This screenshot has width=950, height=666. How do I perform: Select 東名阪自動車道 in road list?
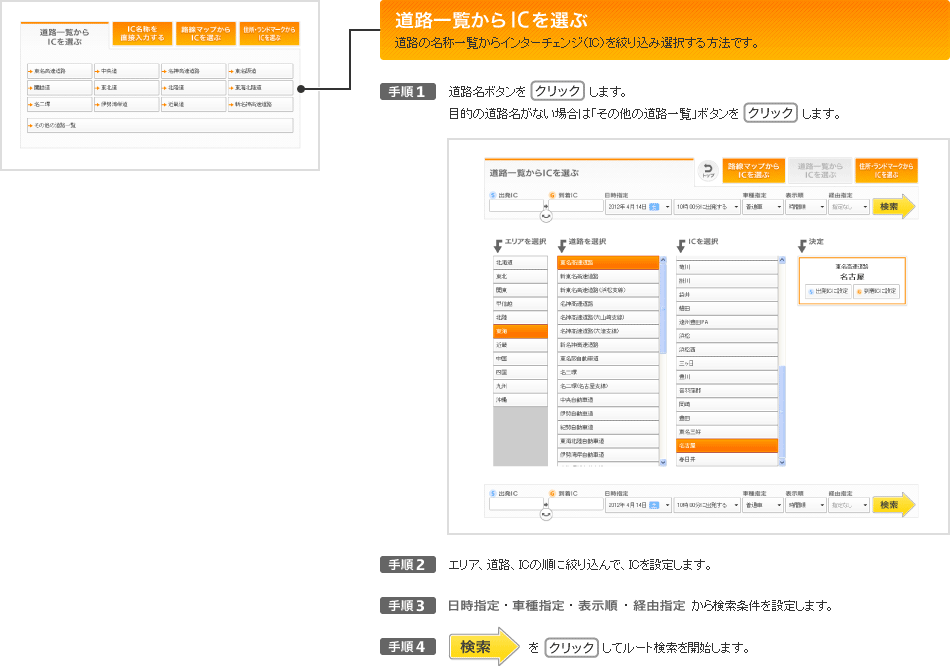[608, 358]
